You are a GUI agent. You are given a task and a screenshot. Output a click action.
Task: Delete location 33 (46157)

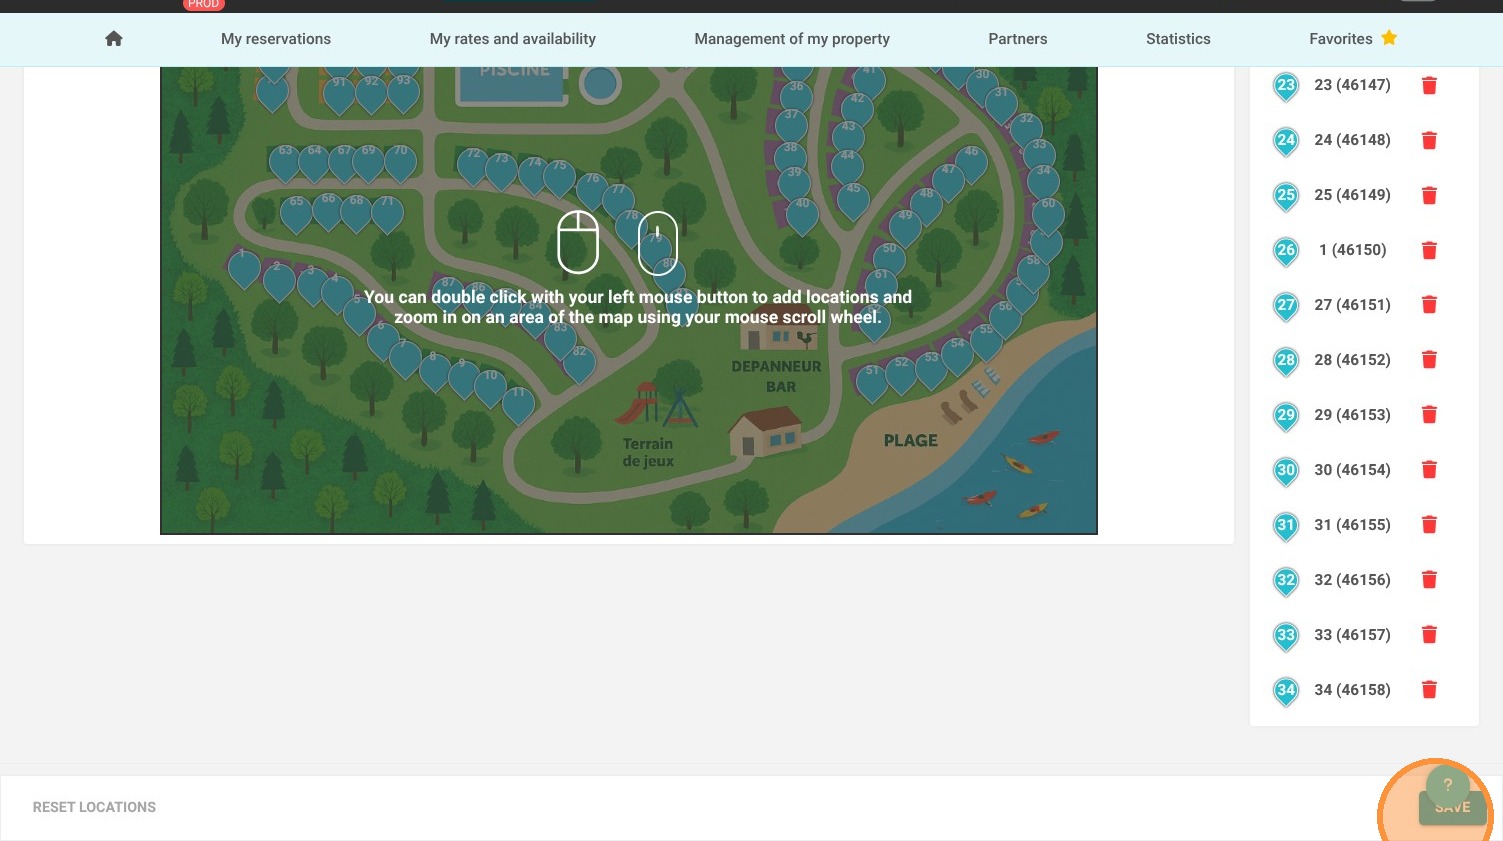coord(1429,636)
